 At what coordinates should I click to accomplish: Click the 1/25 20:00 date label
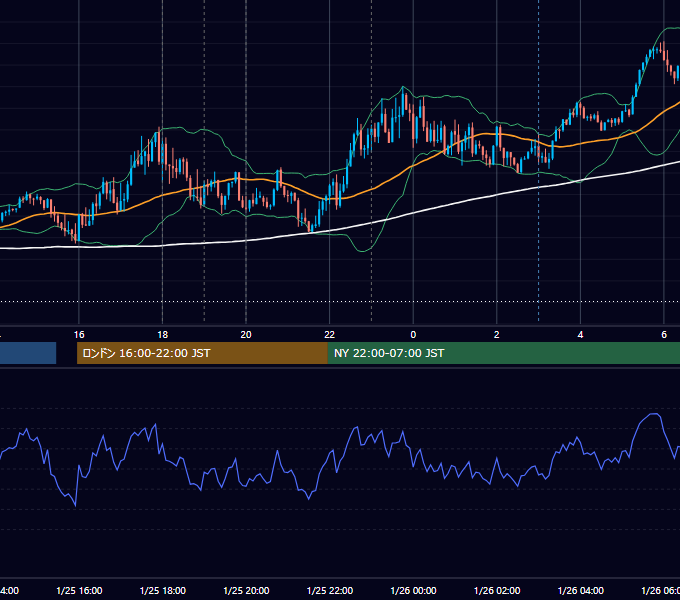point(246,591)
